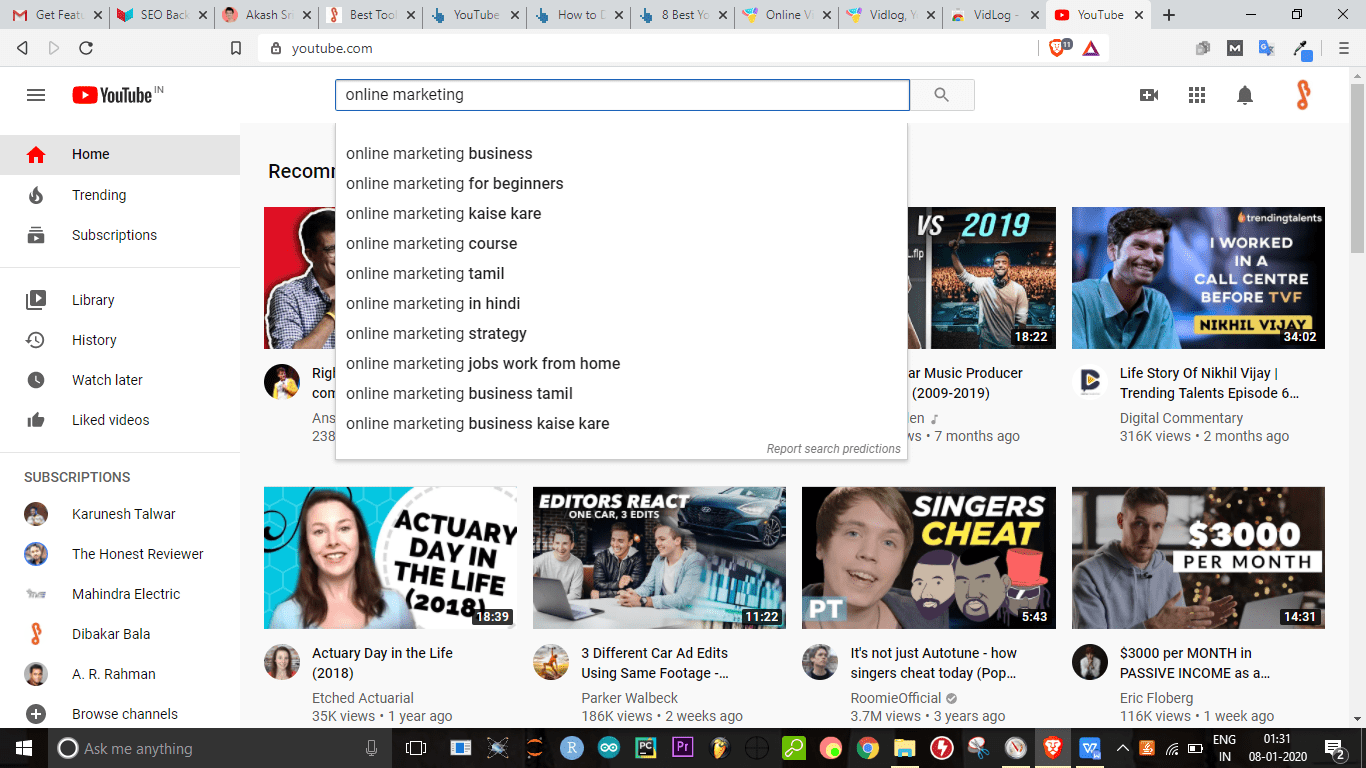1366x768 pixels.
Task: Open Task View on taskbar
Action: [x=415, y=748]
